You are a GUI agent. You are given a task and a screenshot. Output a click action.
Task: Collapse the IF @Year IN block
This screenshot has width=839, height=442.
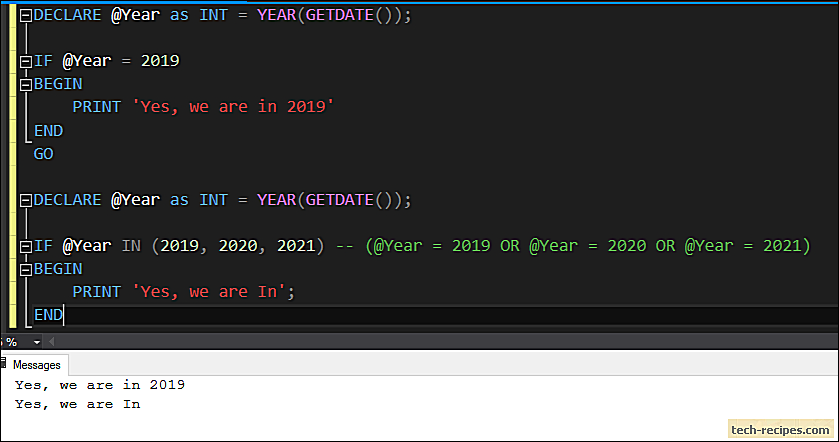25,247
